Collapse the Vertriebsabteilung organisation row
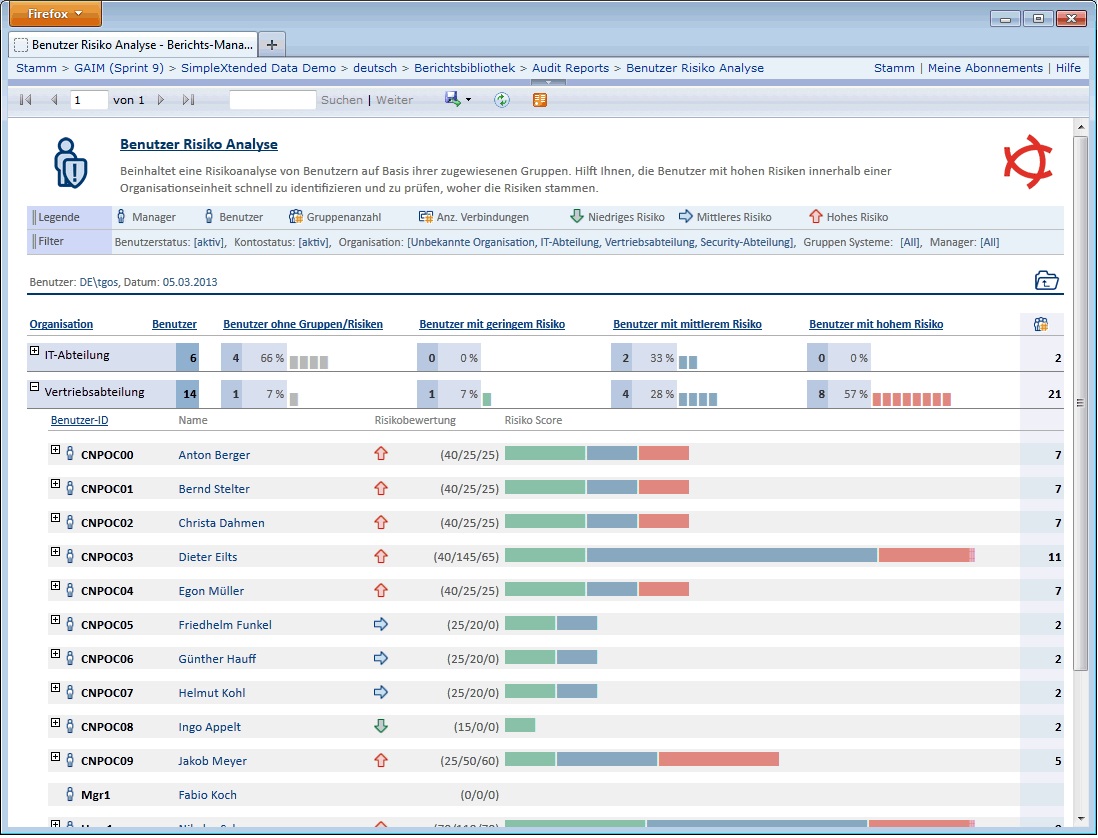Viewport: 1098px width, 838px height. point(34,386)
